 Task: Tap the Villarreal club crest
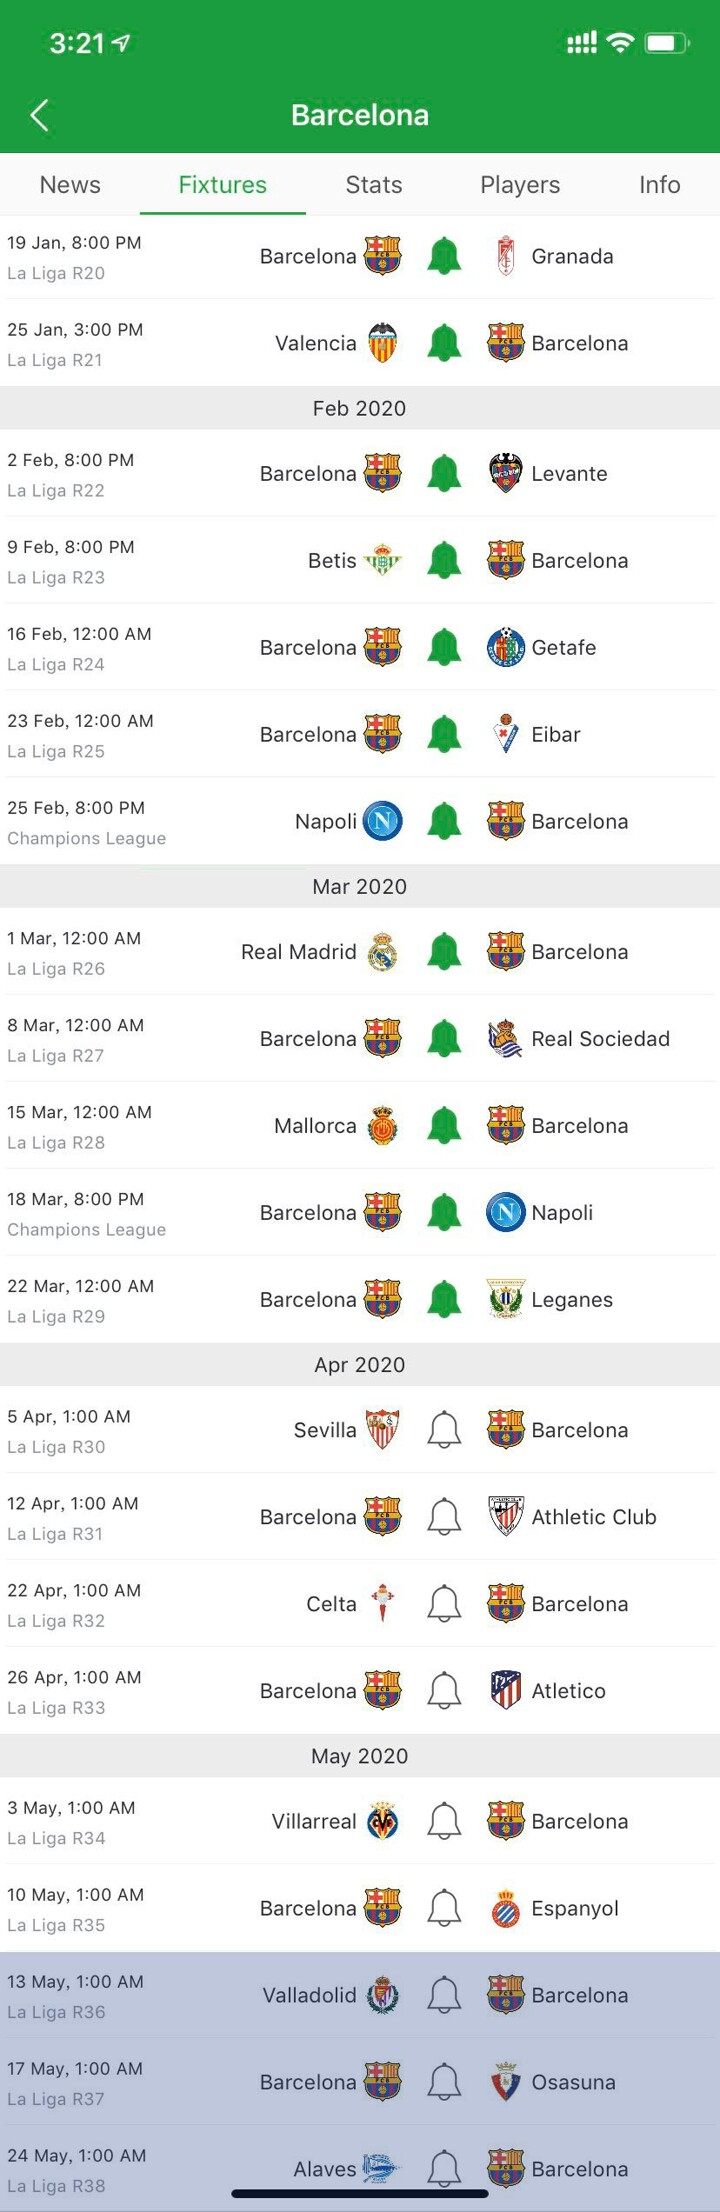coord(382,1821)
